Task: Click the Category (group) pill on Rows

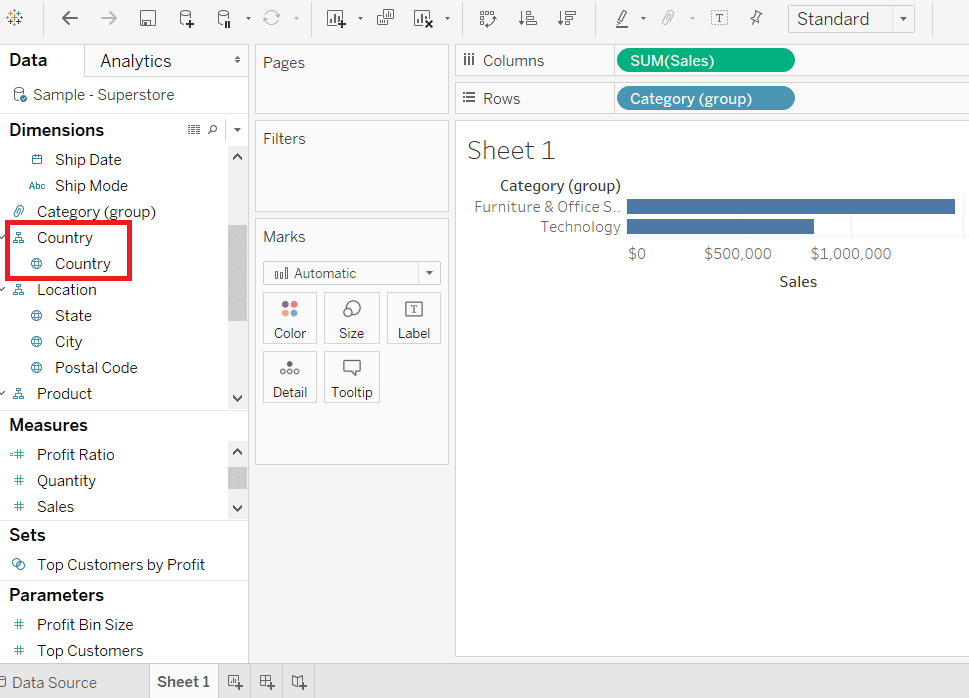Action: pos(705,98)
